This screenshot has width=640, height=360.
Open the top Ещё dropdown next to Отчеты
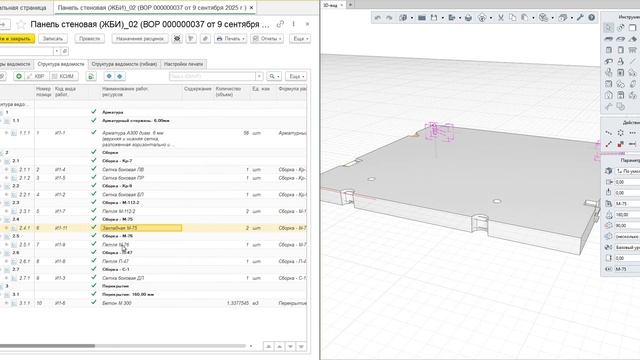pyautogui.click(x=300, y=39)
